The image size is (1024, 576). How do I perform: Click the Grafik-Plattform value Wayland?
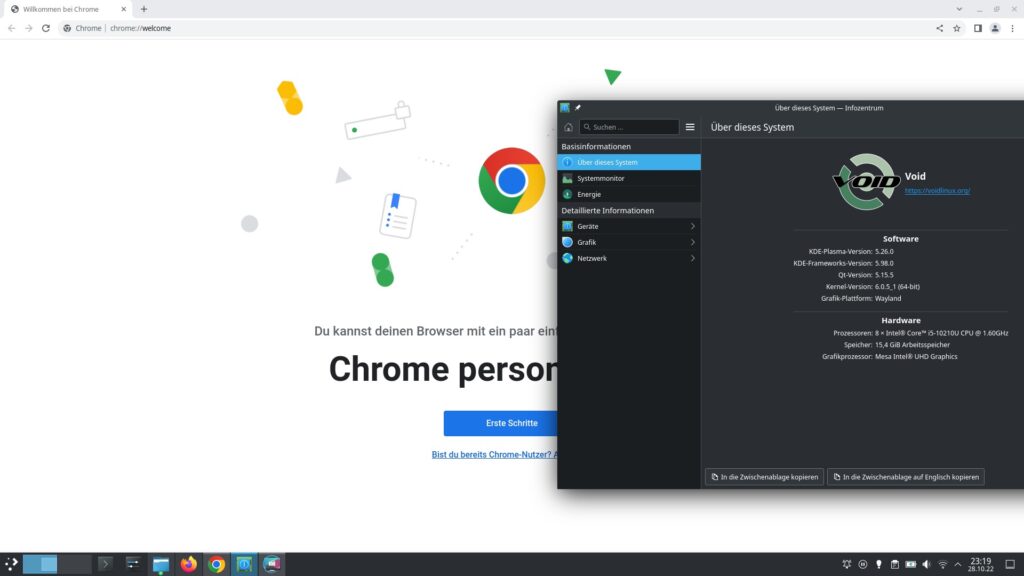coord(888,298)
